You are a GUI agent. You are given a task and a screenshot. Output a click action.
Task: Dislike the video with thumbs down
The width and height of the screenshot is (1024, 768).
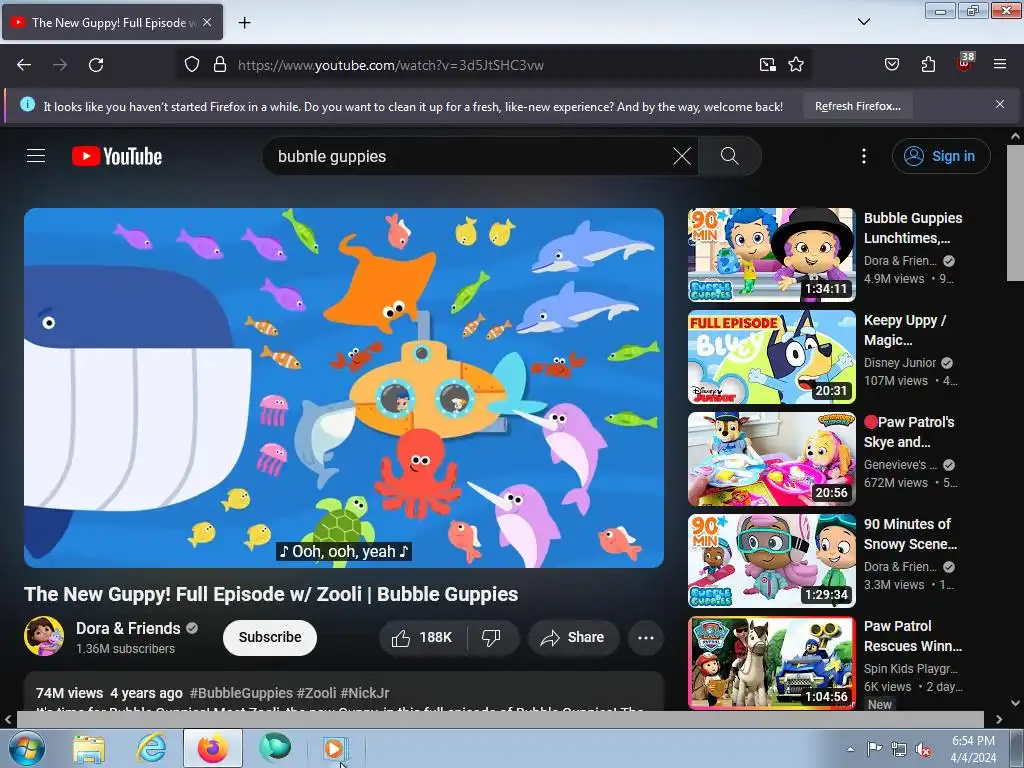pyautogui.click(x=491, y=637)
